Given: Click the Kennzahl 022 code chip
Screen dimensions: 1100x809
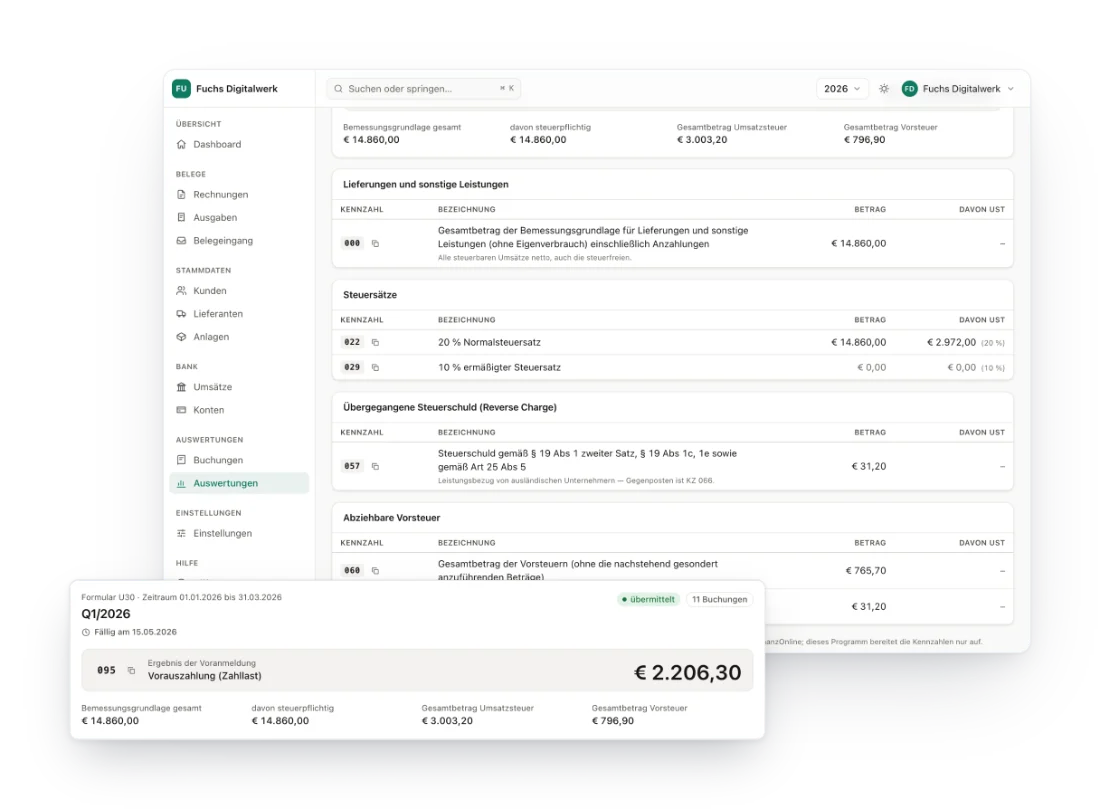Looking at the screenshot, I should (x=352, y=342).
